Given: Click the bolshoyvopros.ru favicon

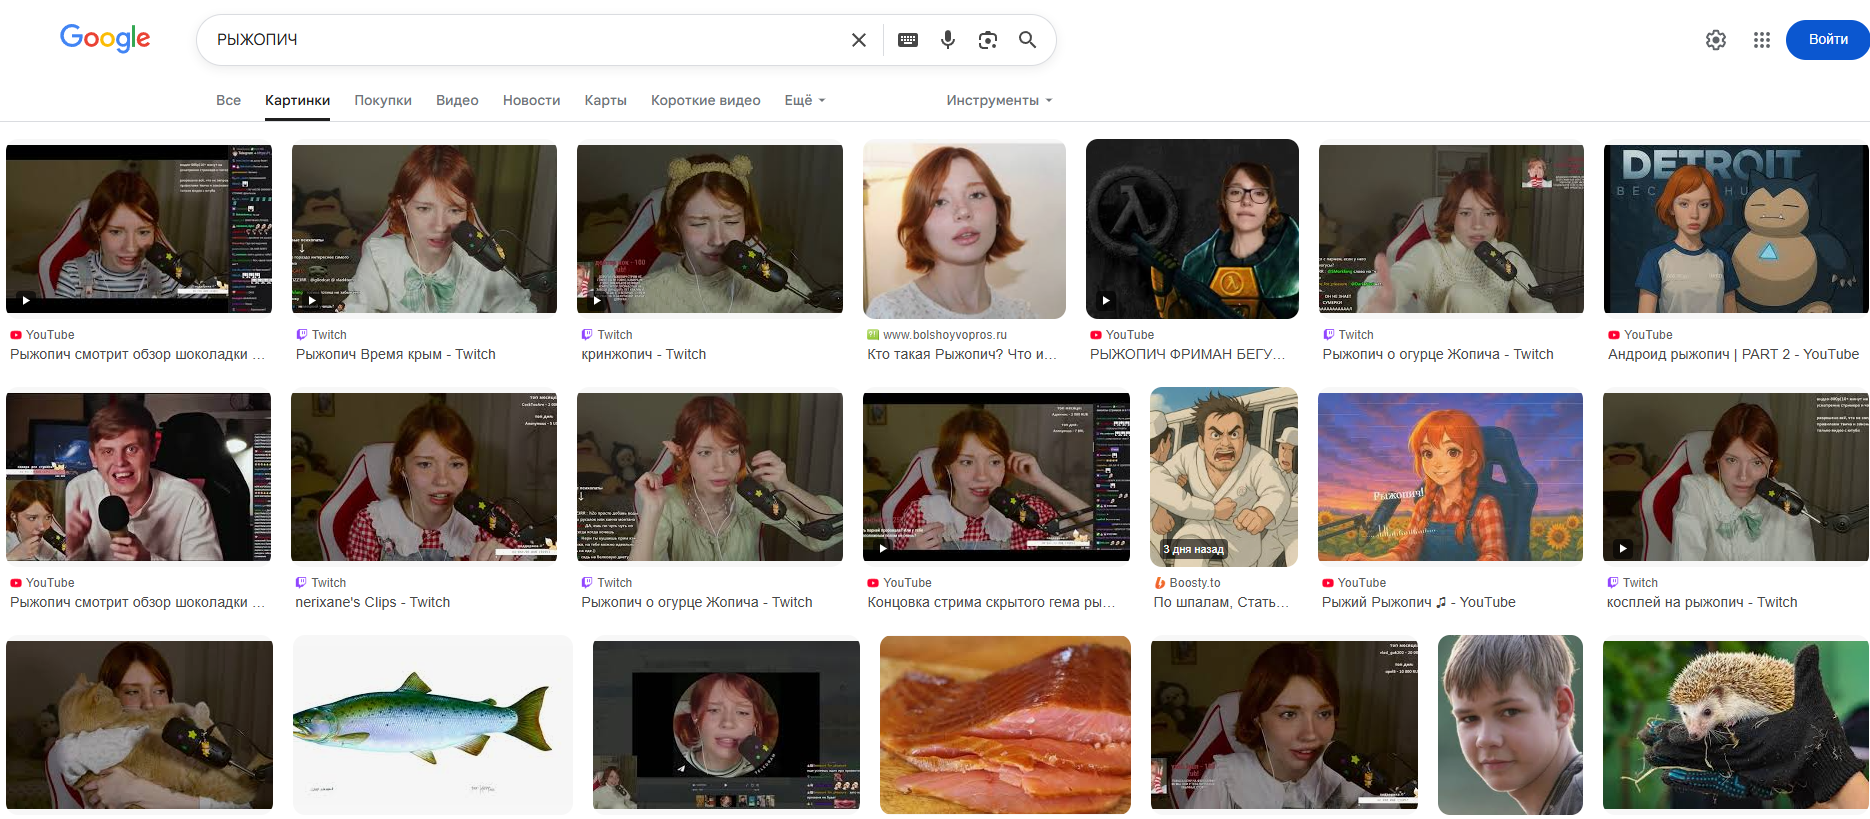Looking at the screenshot, I should pos(873,335).
